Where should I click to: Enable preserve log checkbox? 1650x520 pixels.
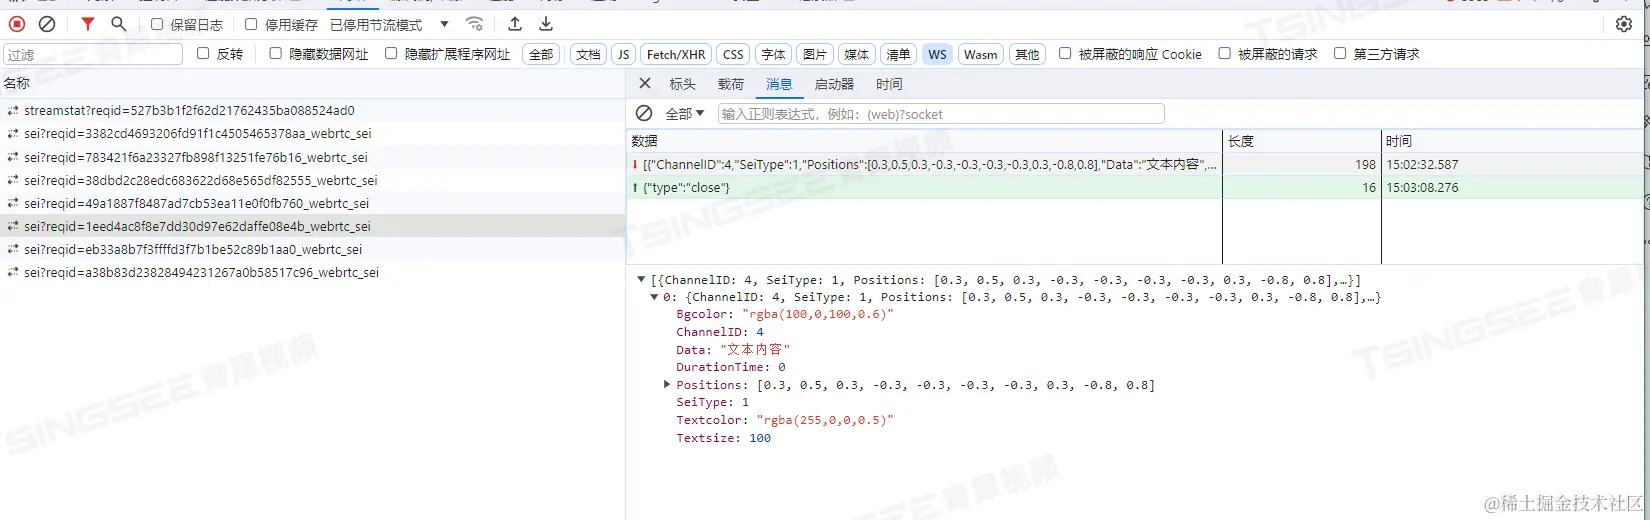[157, 24]
